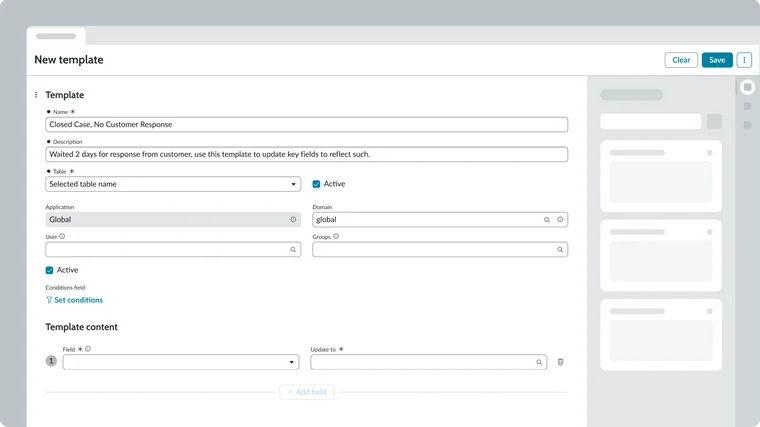This screenshot has height=427, width=760.
Task: Click the search icon in Groups field
Action: [x=560, y=250]
